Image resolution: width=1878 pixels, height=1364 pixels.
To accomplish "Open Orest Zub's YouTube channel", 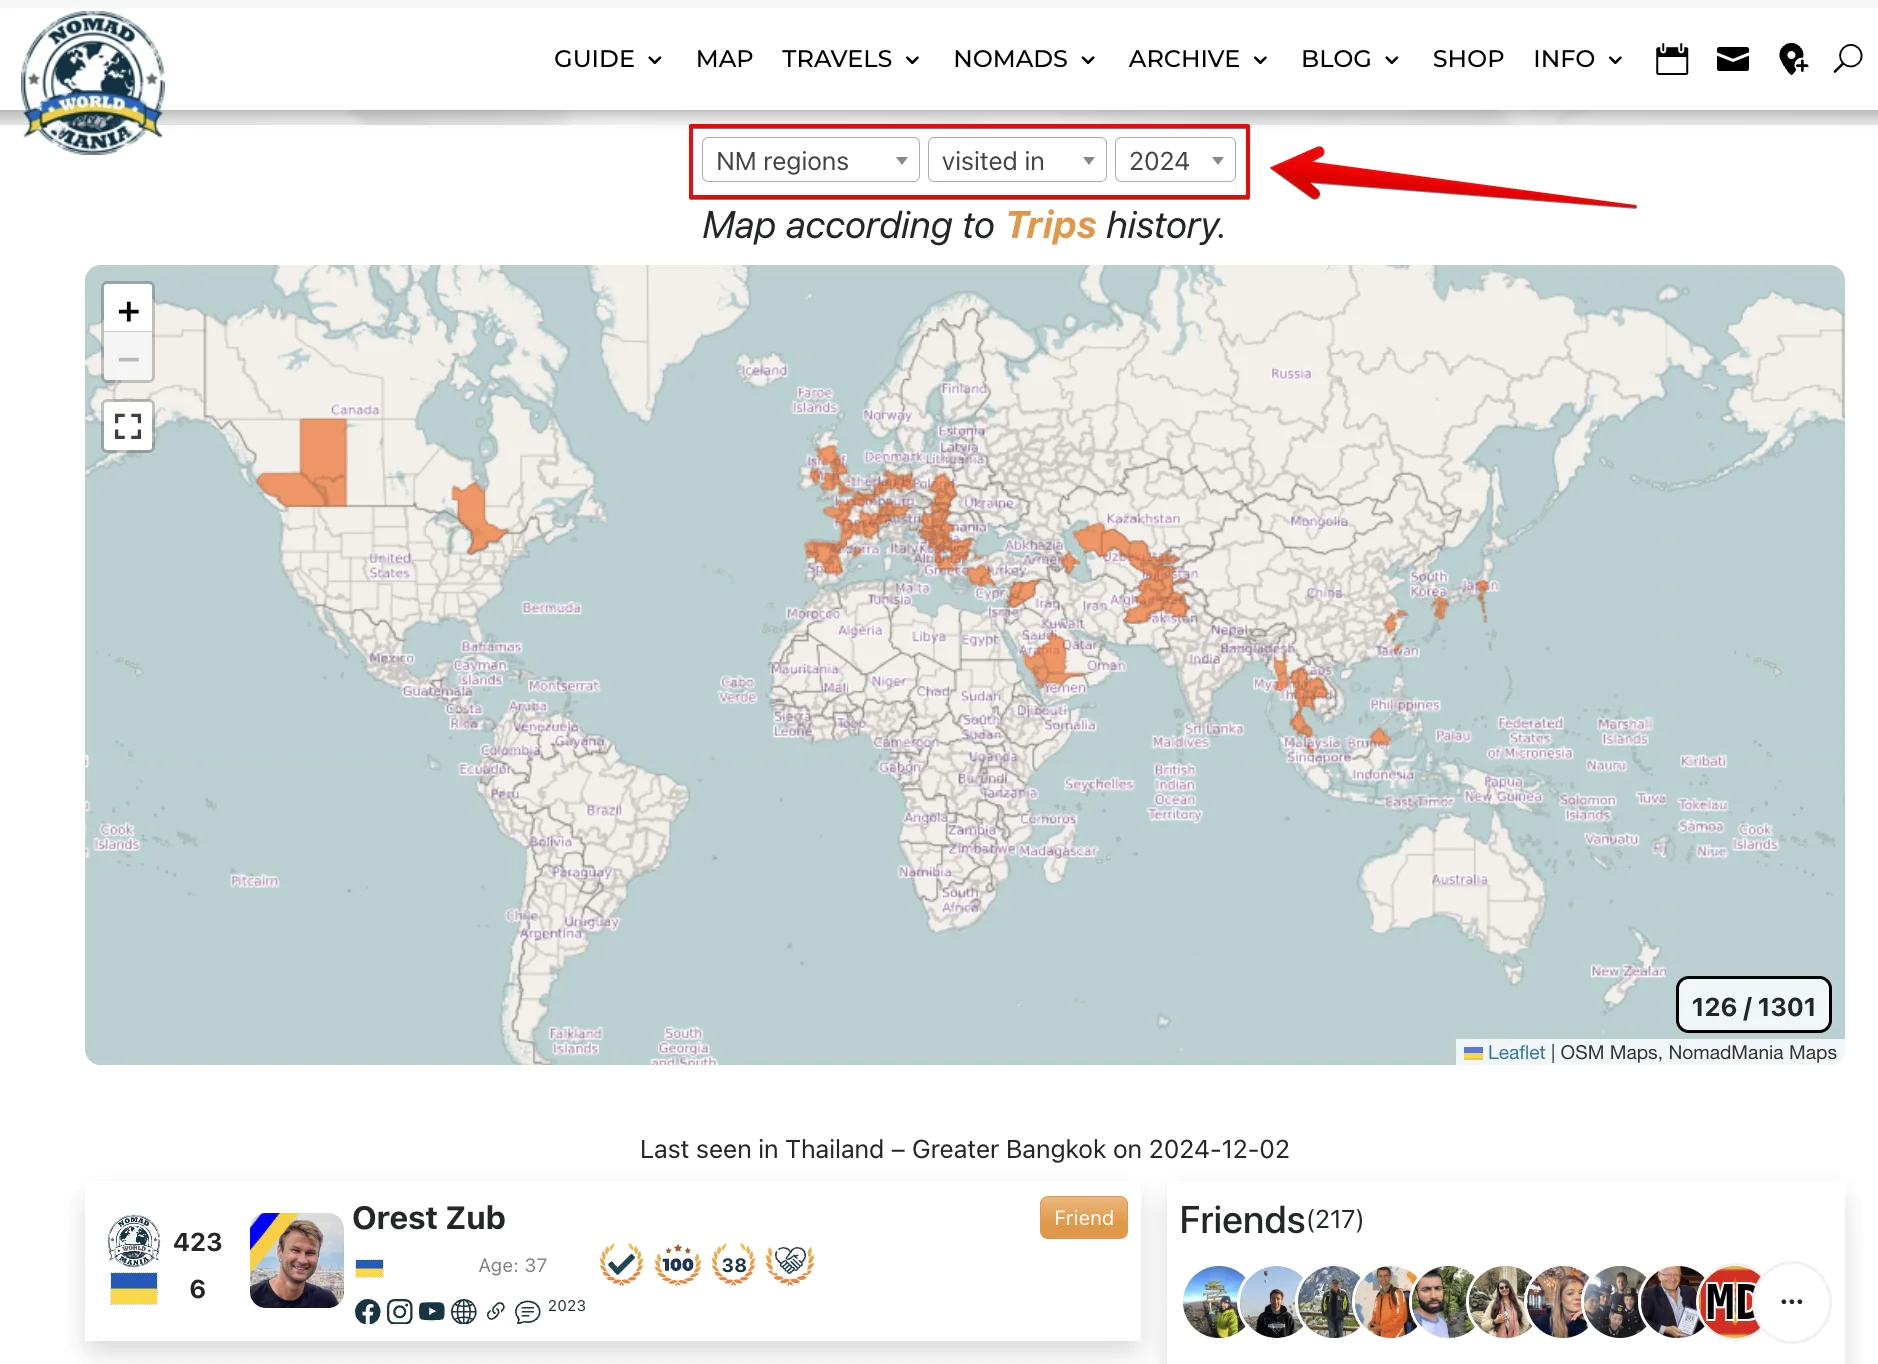I will tap(431, 1311).
